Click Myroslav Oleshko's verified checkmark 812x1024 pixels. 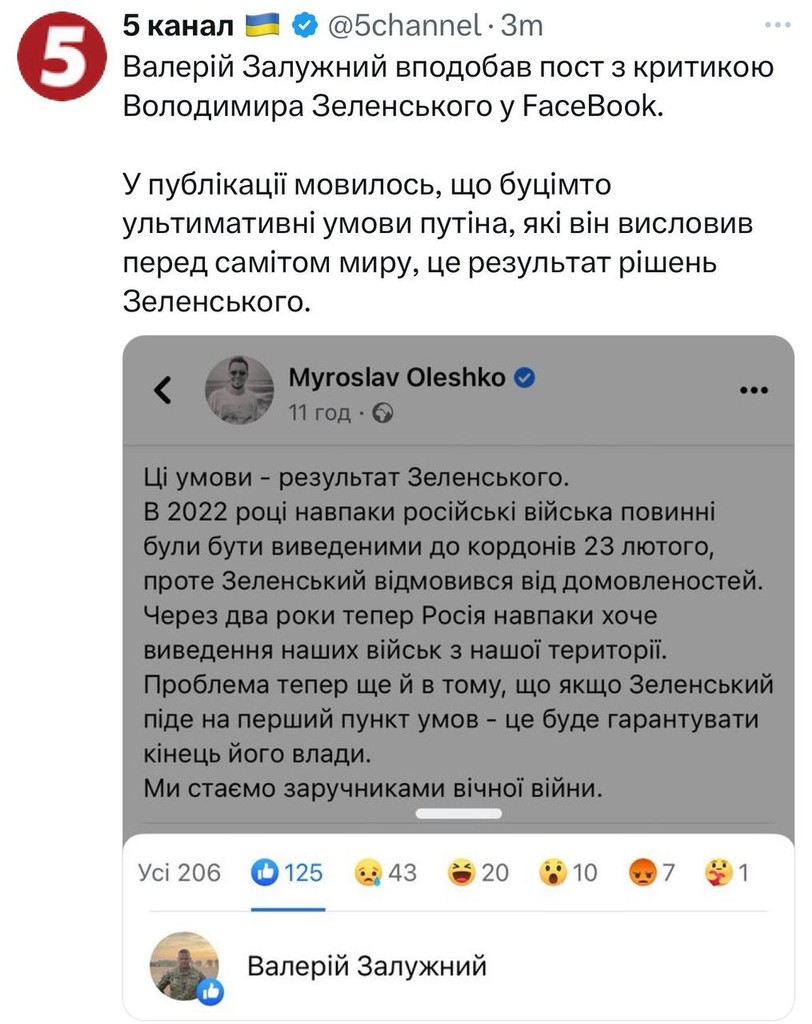tap(523, 379)
